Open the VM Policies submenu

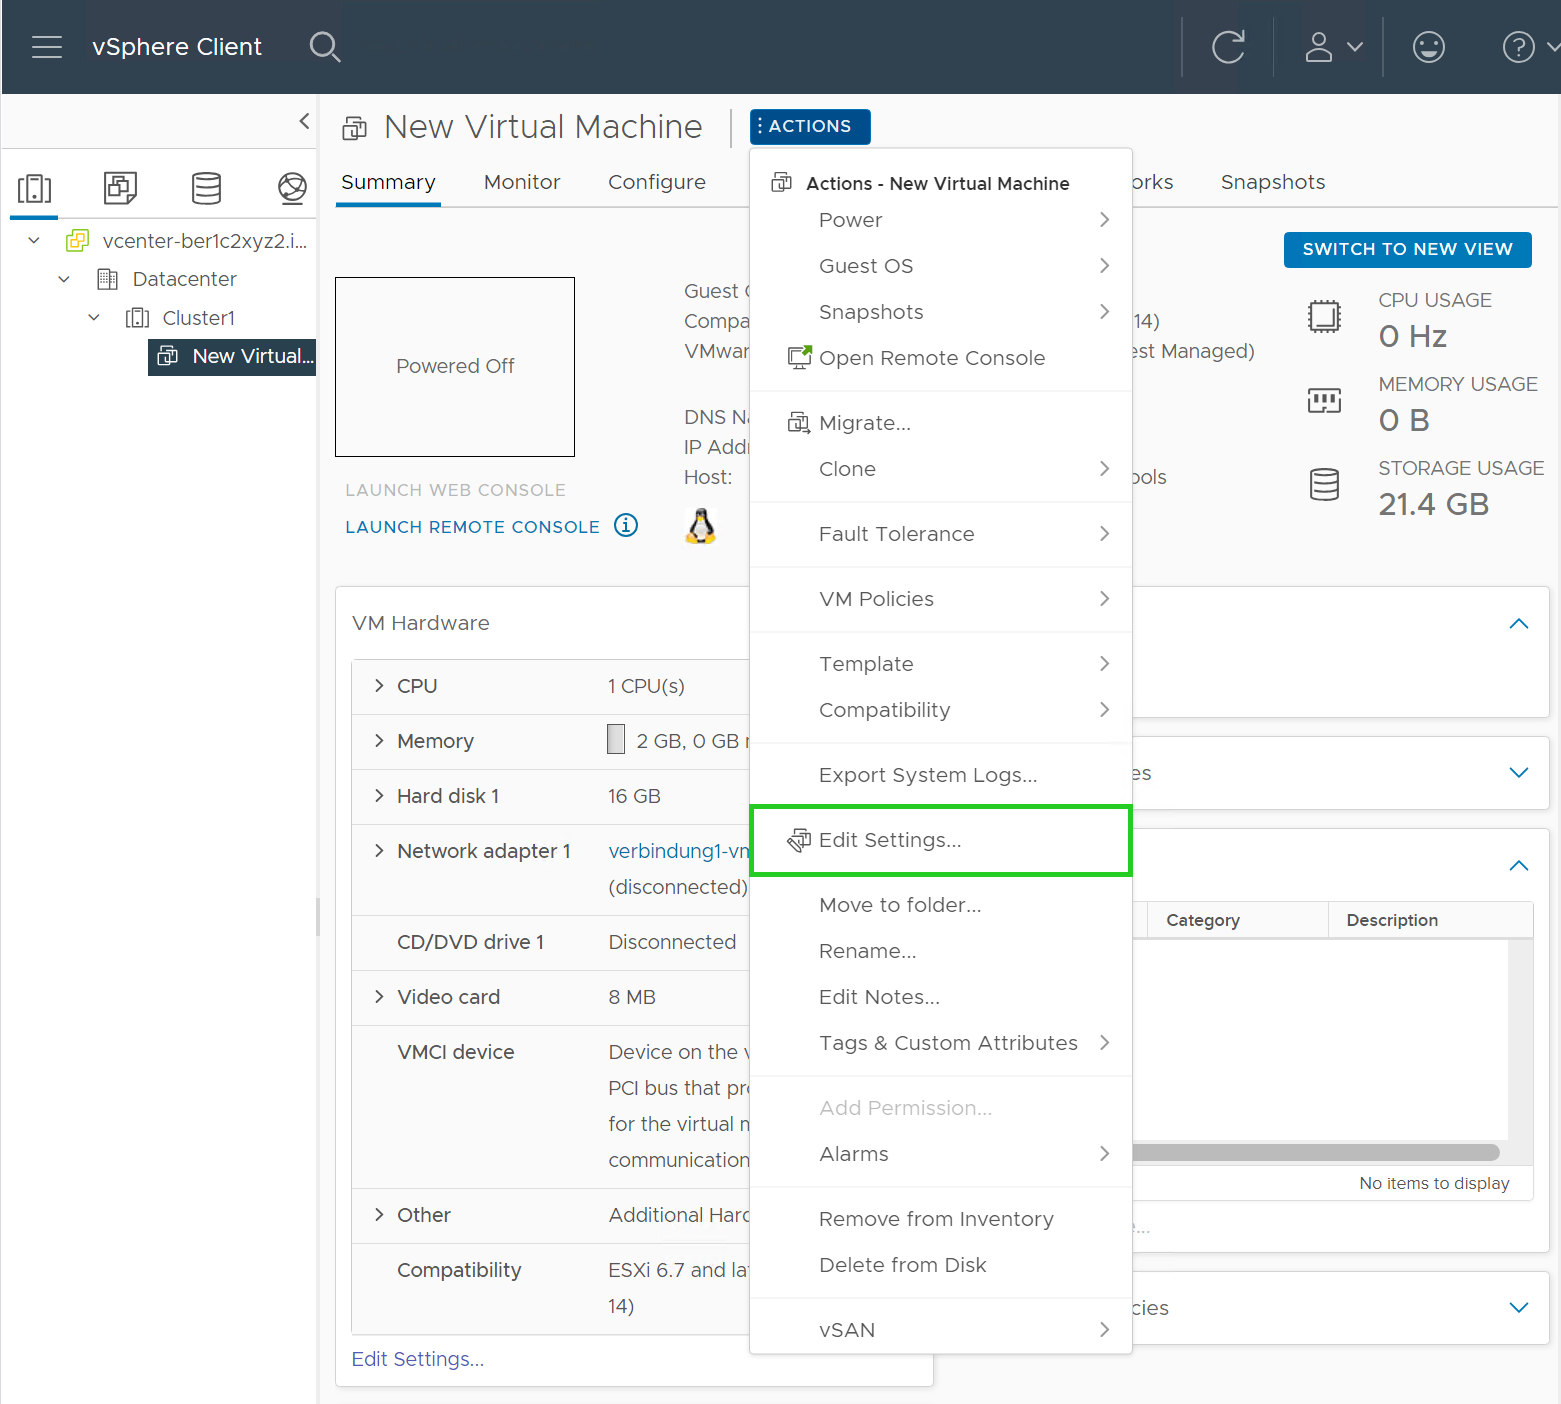tap(941, 599)
